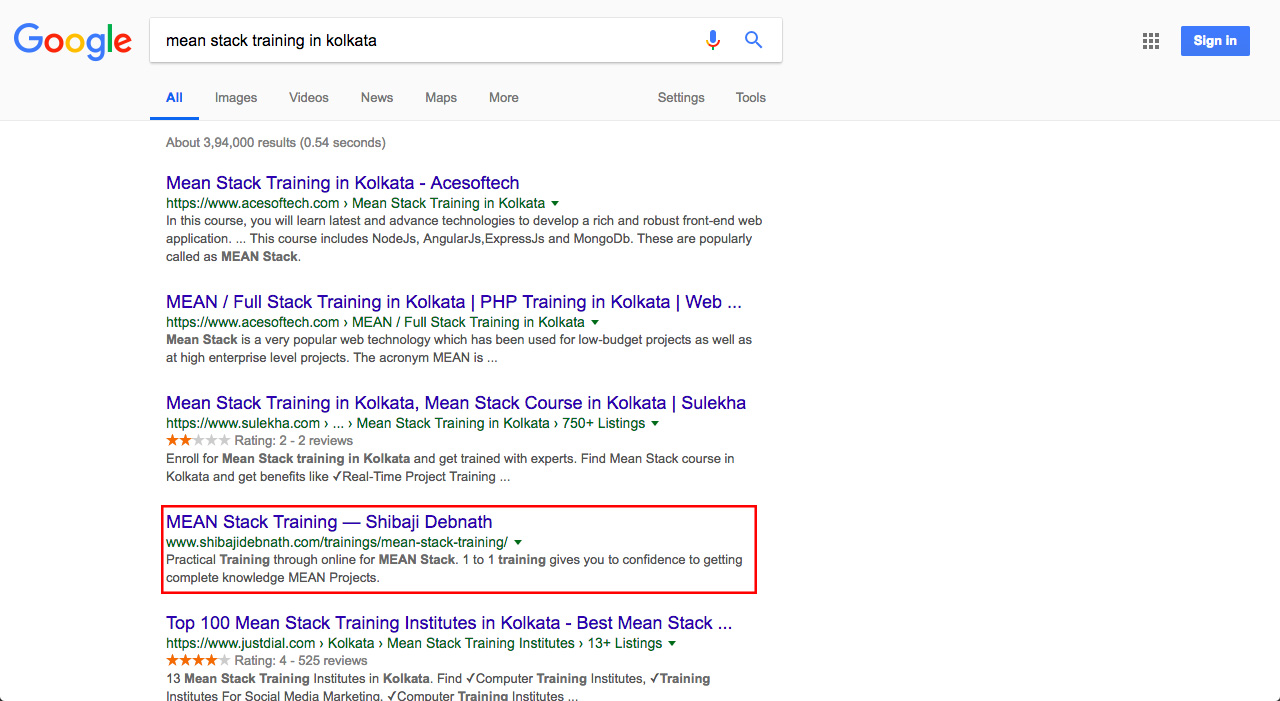Image resolution: width=1280 pixels, height=701 pixels.
Task: Switch to the Maps tab
Action: click(x=441, y=98)
